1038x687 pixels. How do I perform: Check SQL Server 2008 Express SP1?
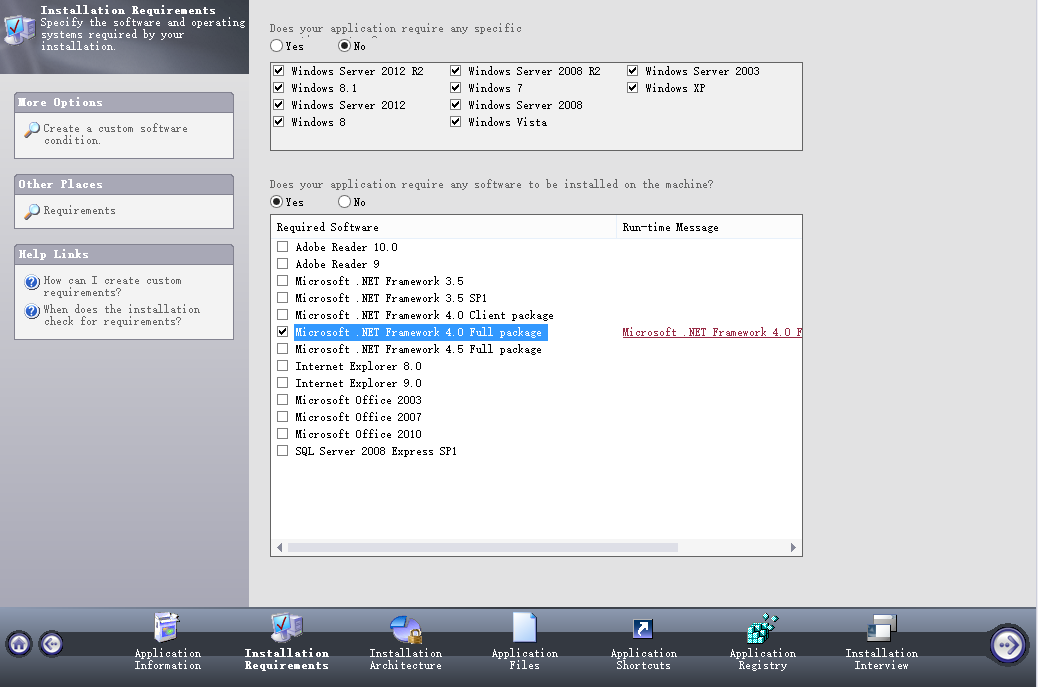pyautogui.click(x=281, y=450)
